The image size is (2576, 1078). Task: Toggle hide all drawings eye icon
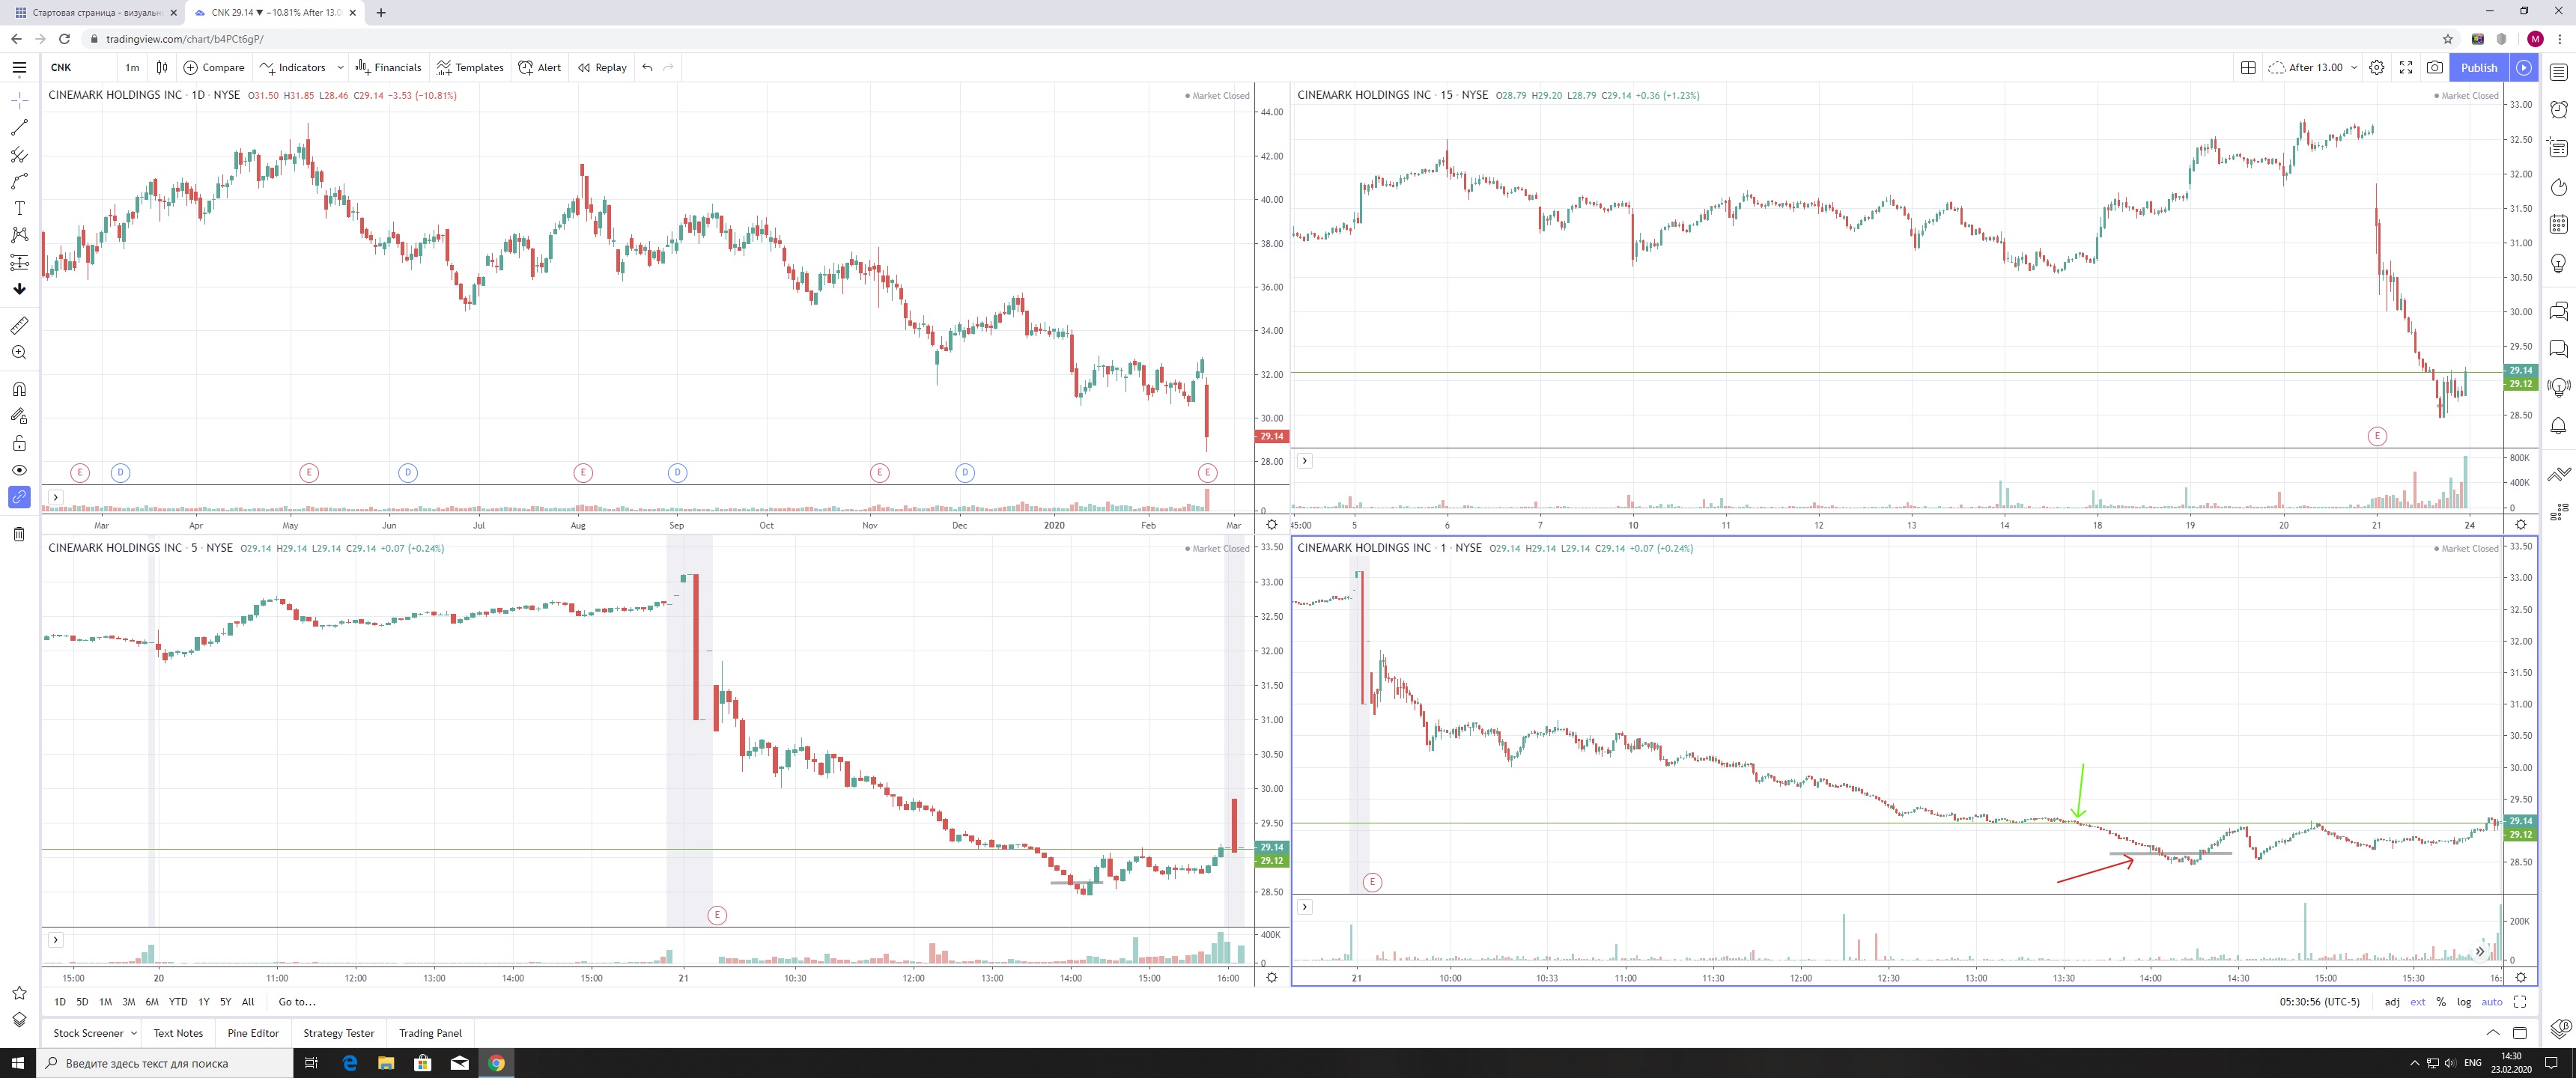[19, 470]
